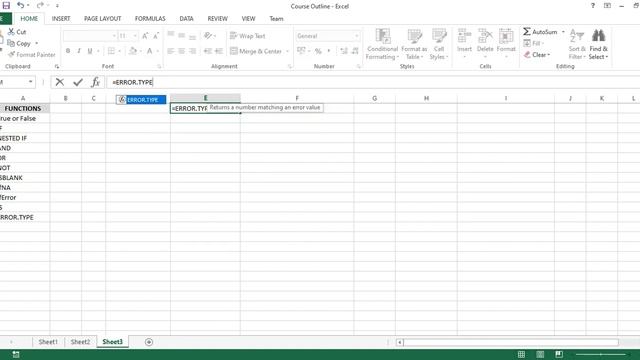The width and height of the screenshot is (640, 360).
Task: Open Merge & Center dropdown arrow
Action: tap(287, 51)
